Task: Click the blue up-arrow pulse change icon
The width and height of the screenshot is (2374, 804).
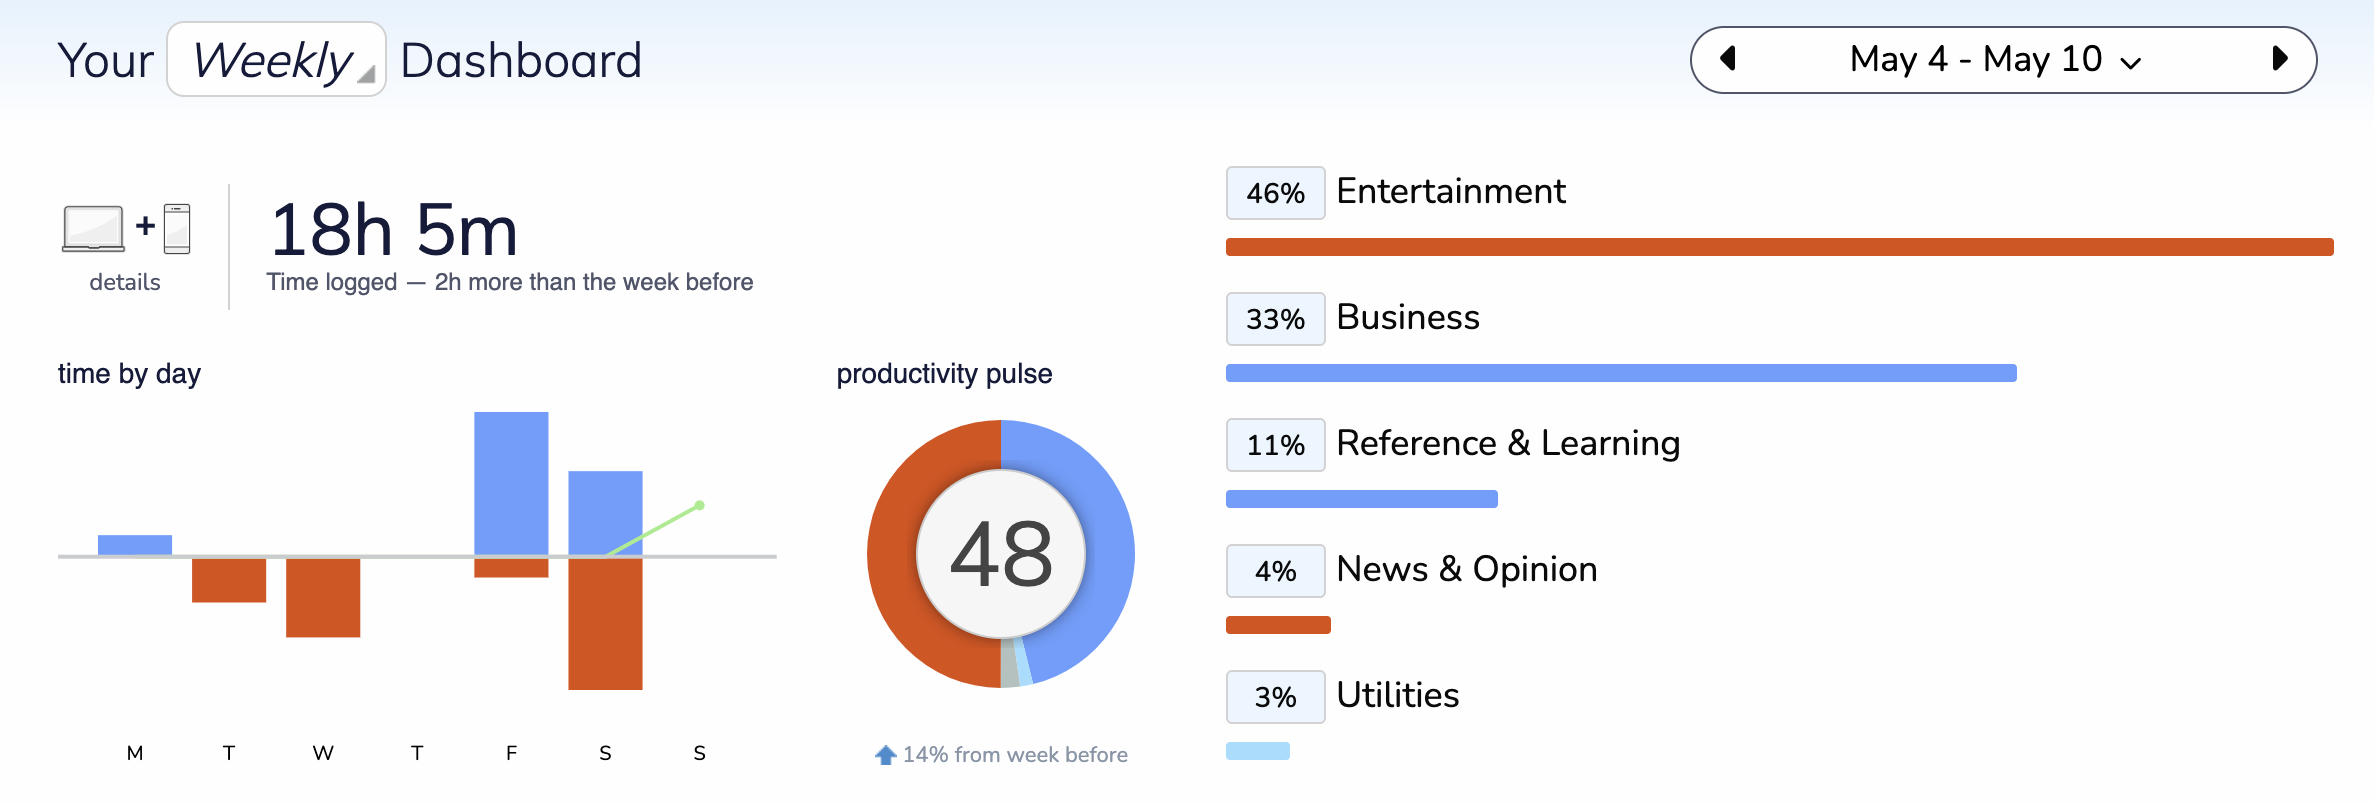Action: tap(885, 755)
